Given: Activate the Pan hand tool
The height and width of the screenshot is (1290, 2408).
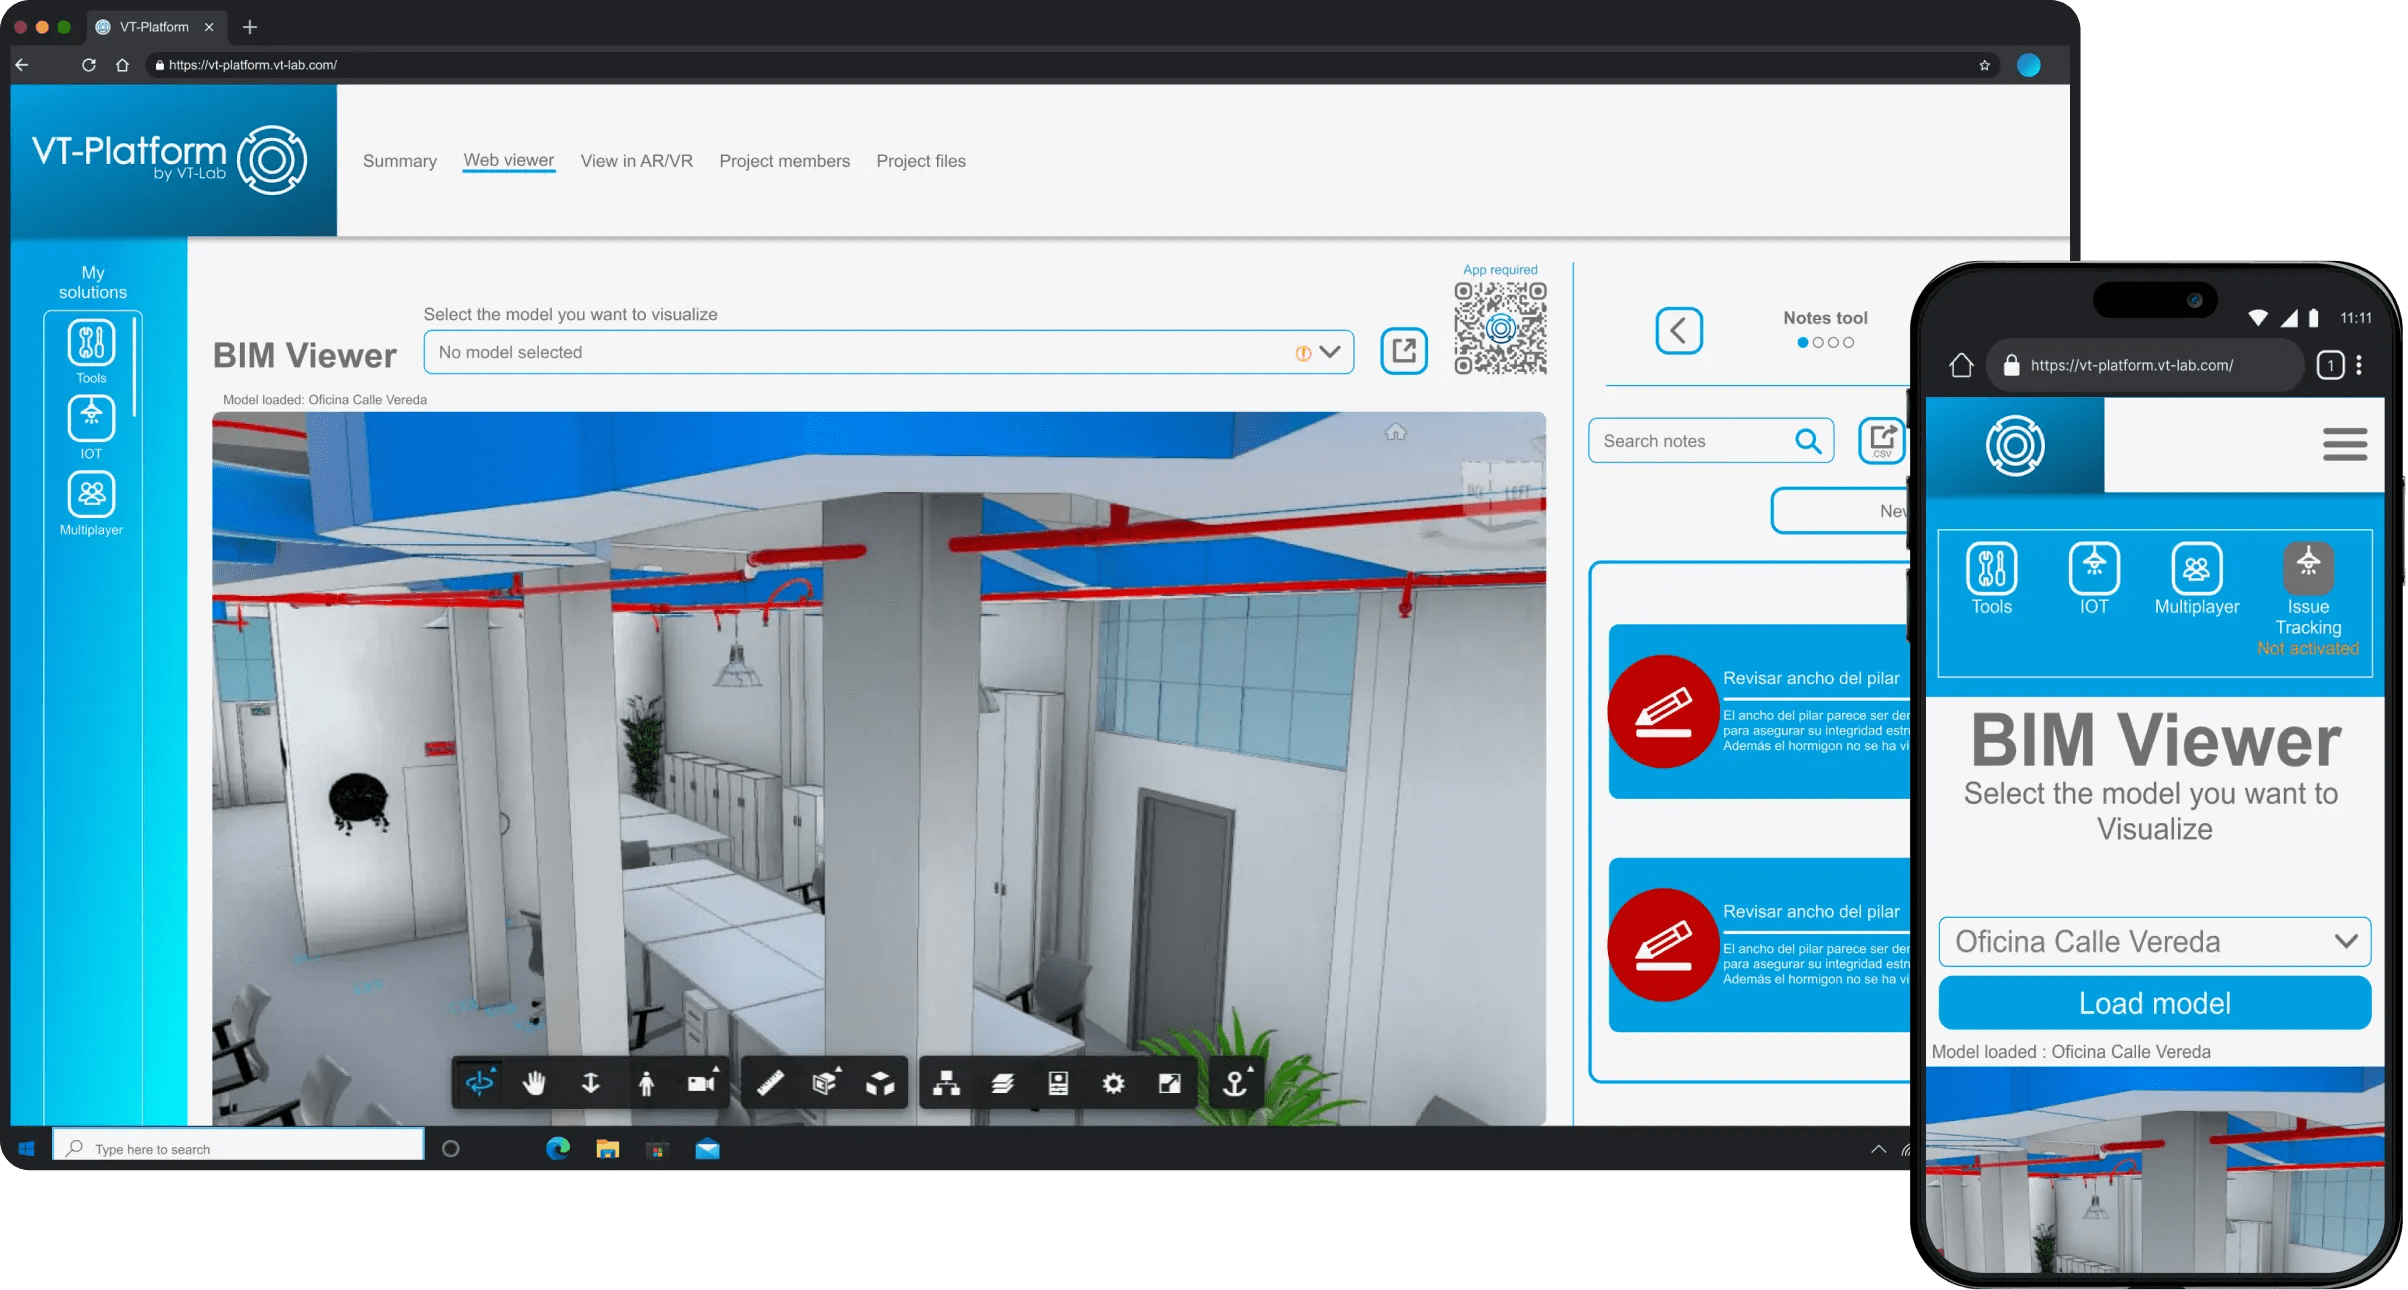Looking at the screenshot, I should pyautogui.click(x=535, y=1083).
